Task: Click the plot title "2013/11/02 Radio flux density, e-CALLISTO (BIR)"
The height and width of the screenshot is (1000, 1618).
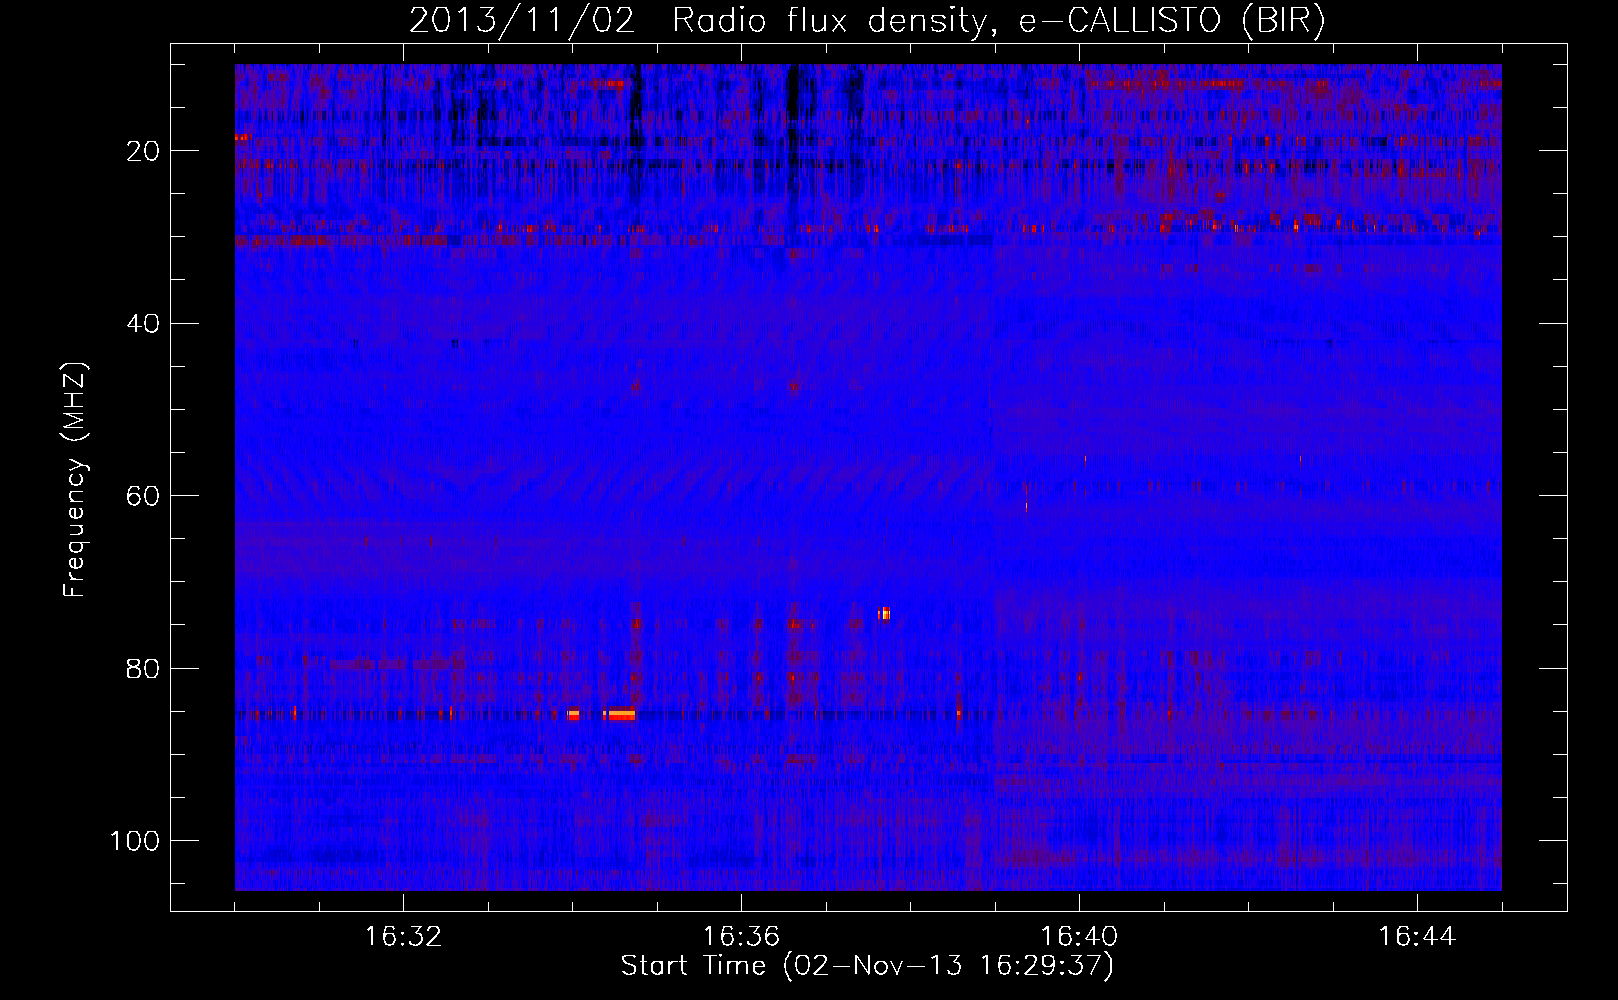Action: 867,21
